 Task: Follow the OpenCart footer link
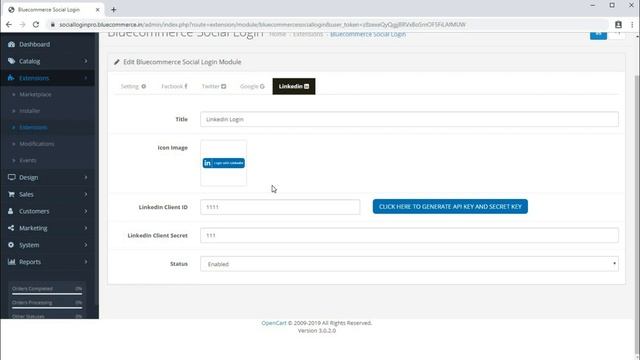coord(274,323)
